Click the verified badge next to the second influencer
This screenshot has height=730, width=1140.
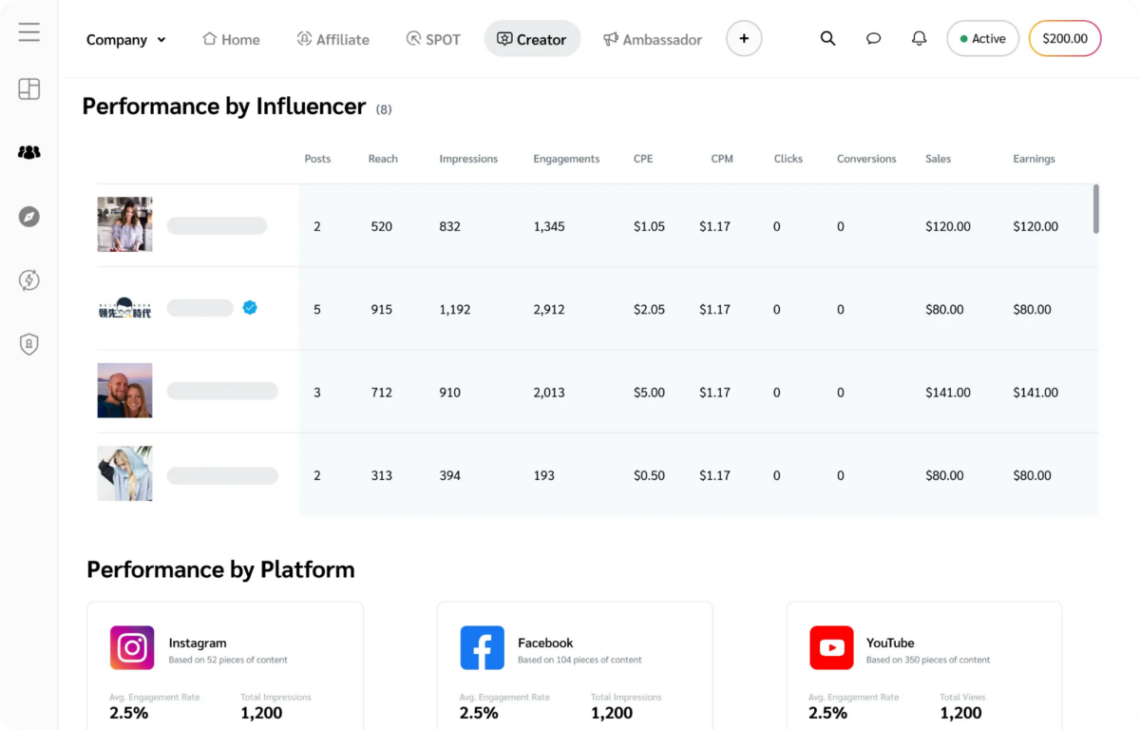[x=250, y=309]
